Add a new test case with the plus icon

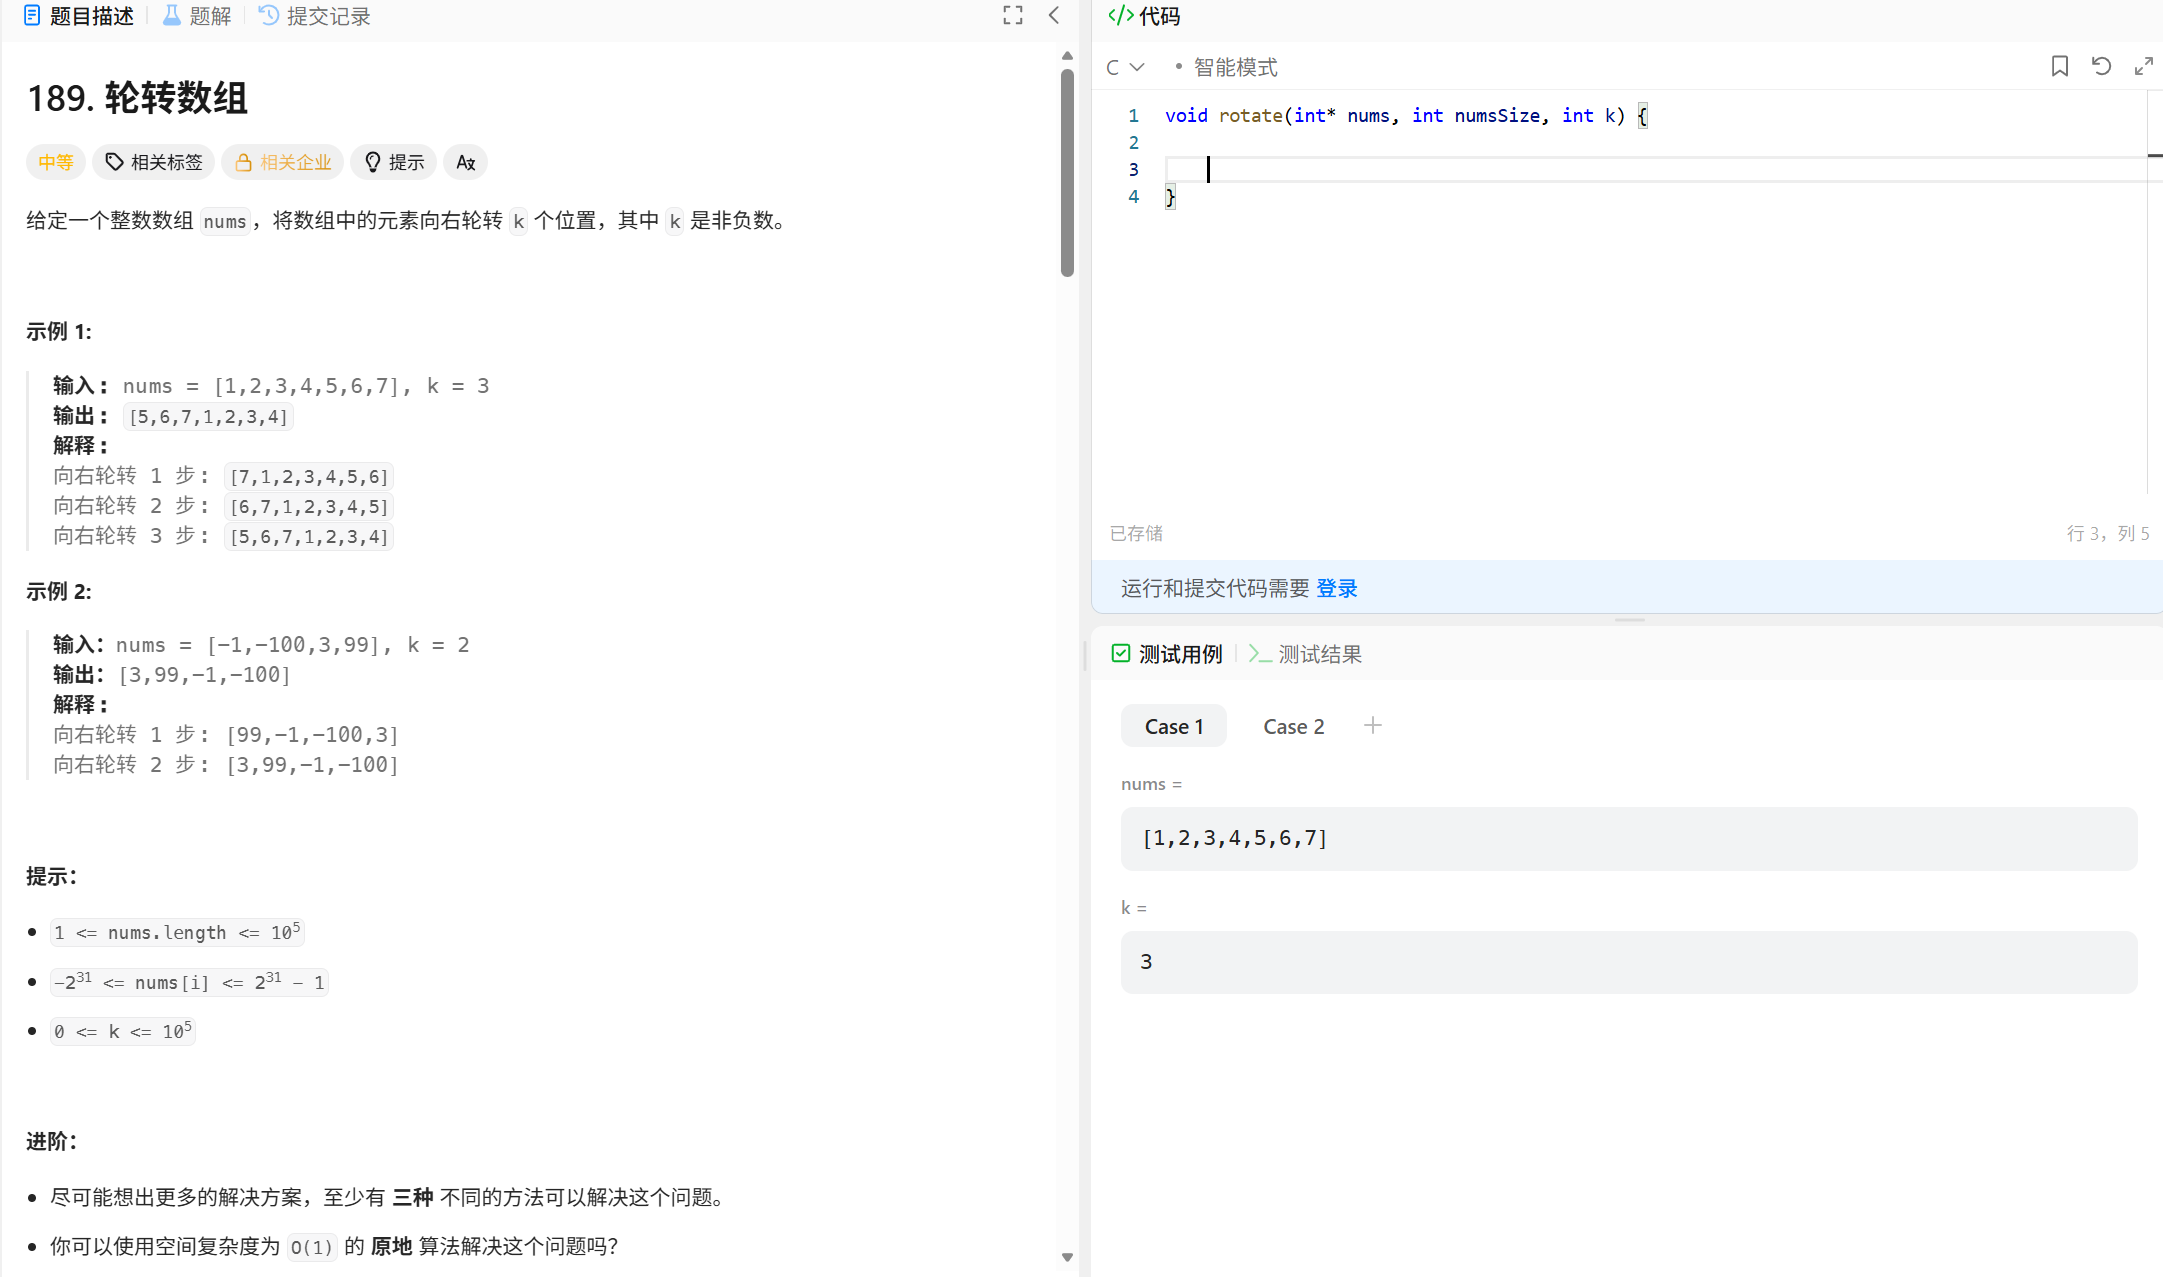(1373, 725)
